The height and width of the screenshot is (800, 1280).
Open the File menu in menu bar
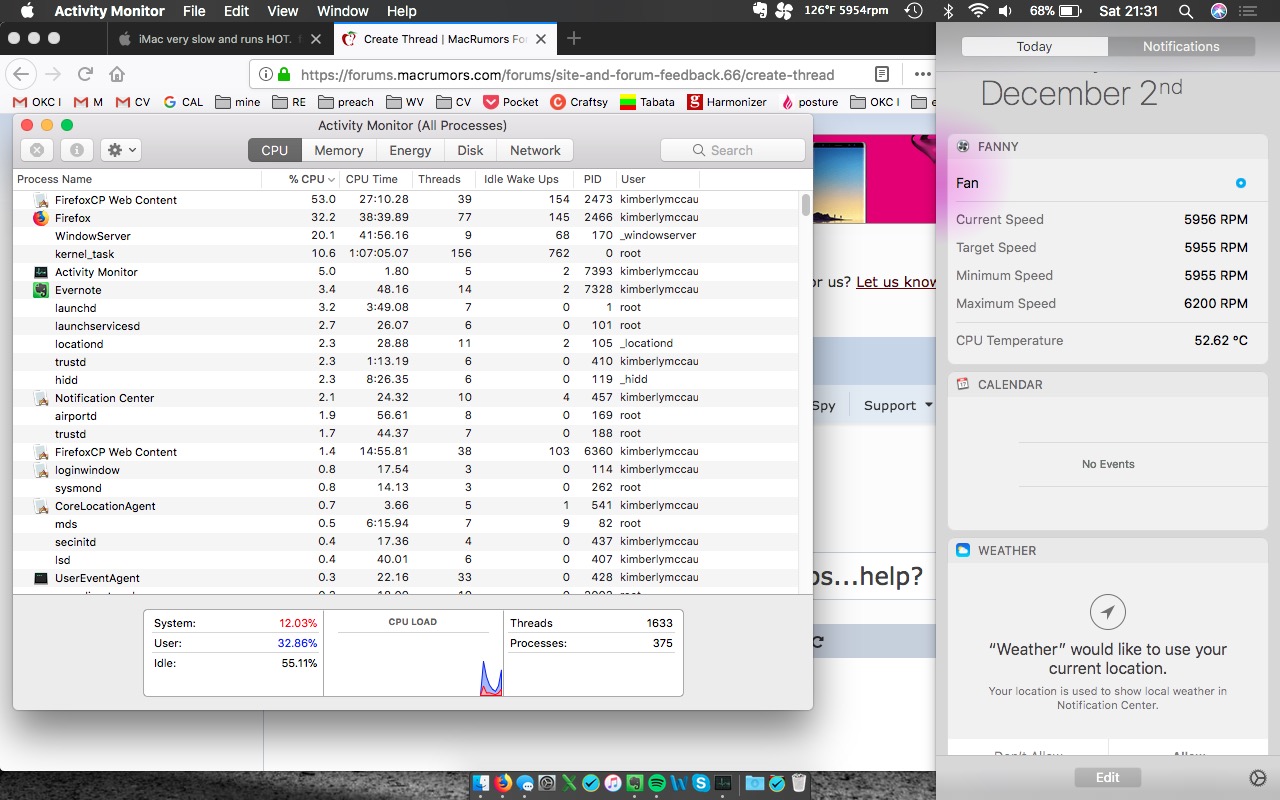pos(194,11)
